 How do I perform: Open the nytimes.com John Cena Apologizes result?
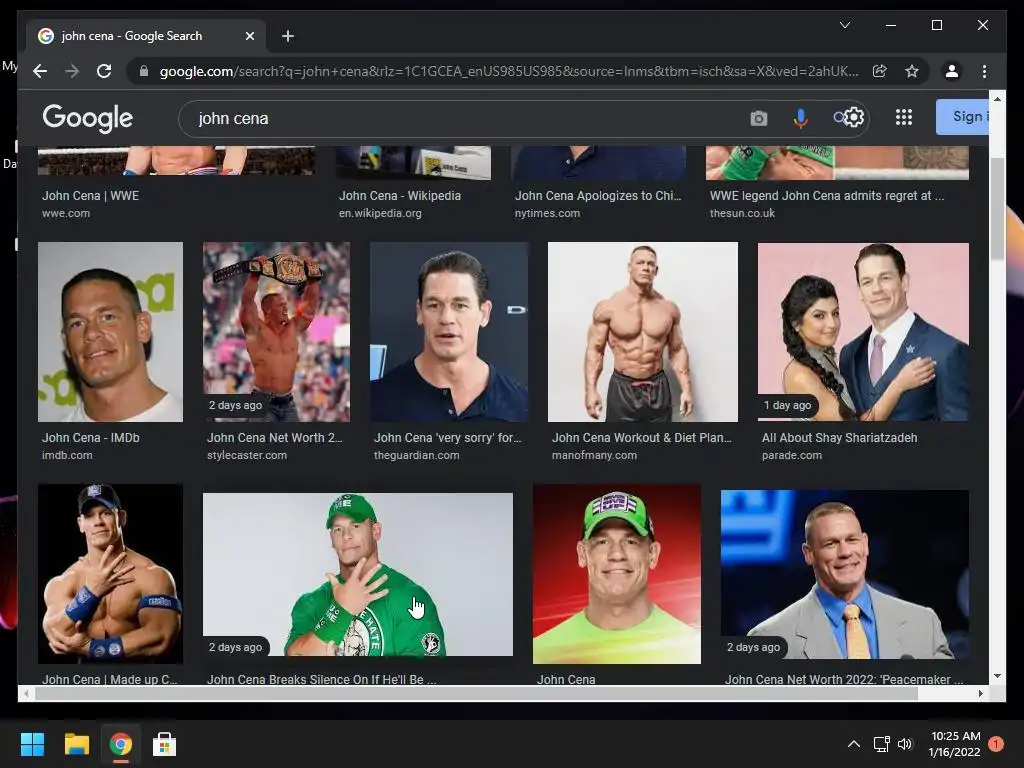[x=598, y=195]
